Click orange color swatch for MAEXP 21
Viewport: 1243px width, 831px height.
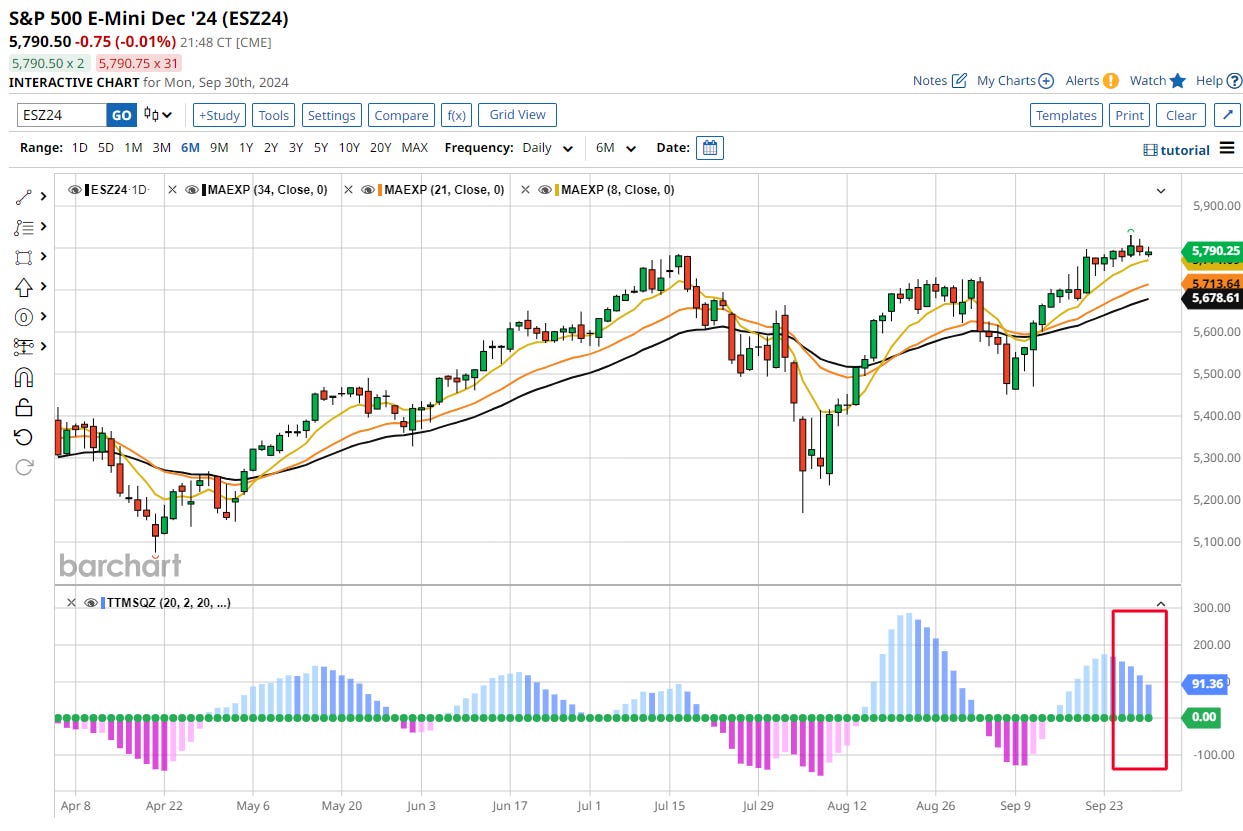coord(380,189)
